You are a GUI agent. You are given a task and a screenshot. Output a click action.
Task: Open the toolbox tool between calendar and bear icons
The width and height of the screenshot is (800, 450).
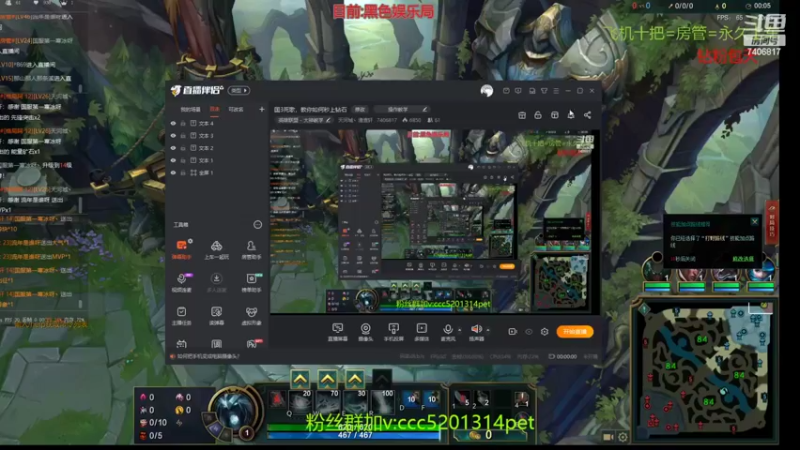click(x=216, y=315)
